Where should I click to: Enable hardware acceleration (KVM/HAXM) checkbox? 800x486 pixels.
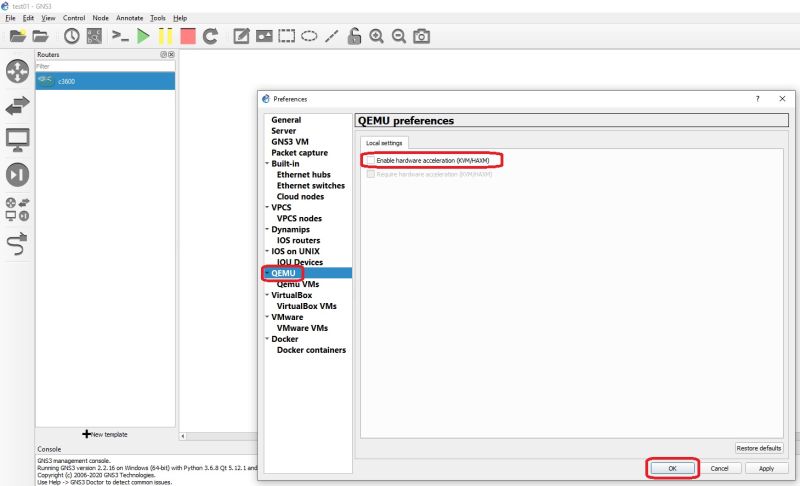click(371, 160)
